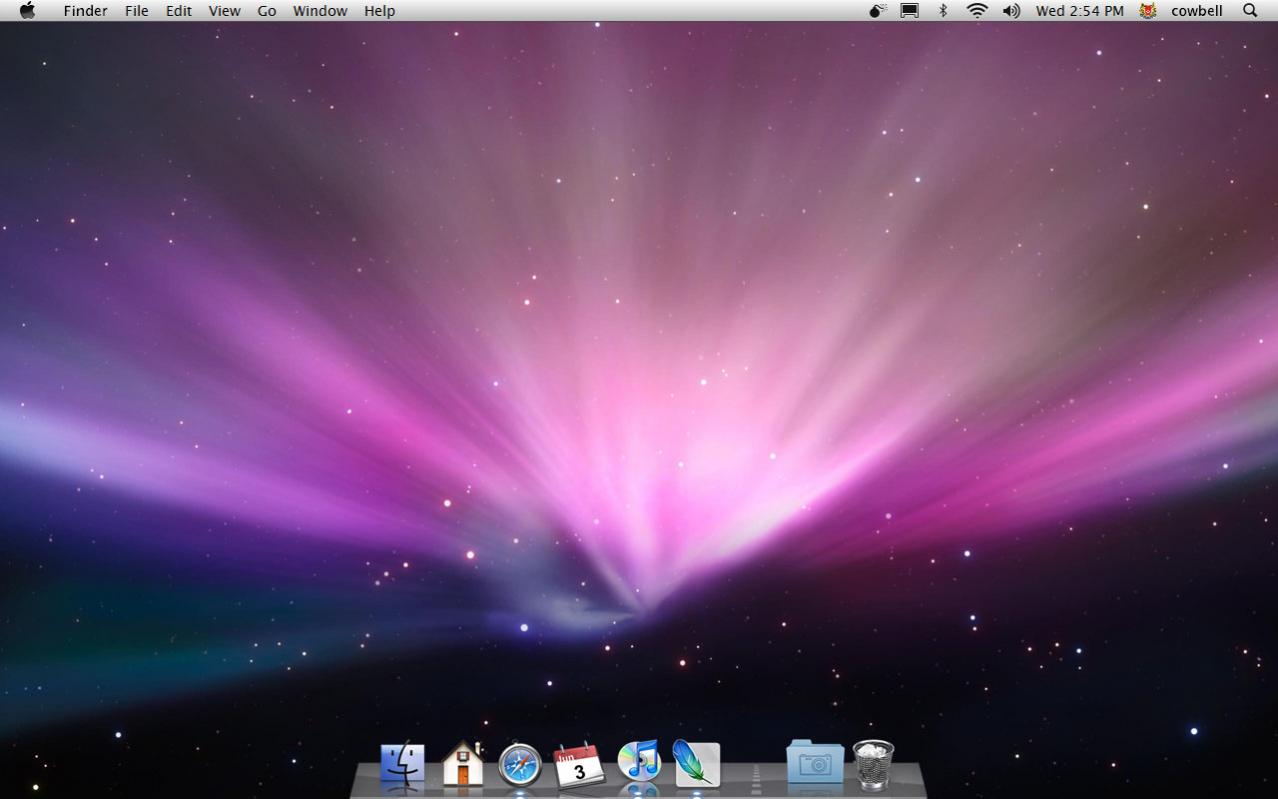
Task: Open the Edit menu
Action: (179, 11)
